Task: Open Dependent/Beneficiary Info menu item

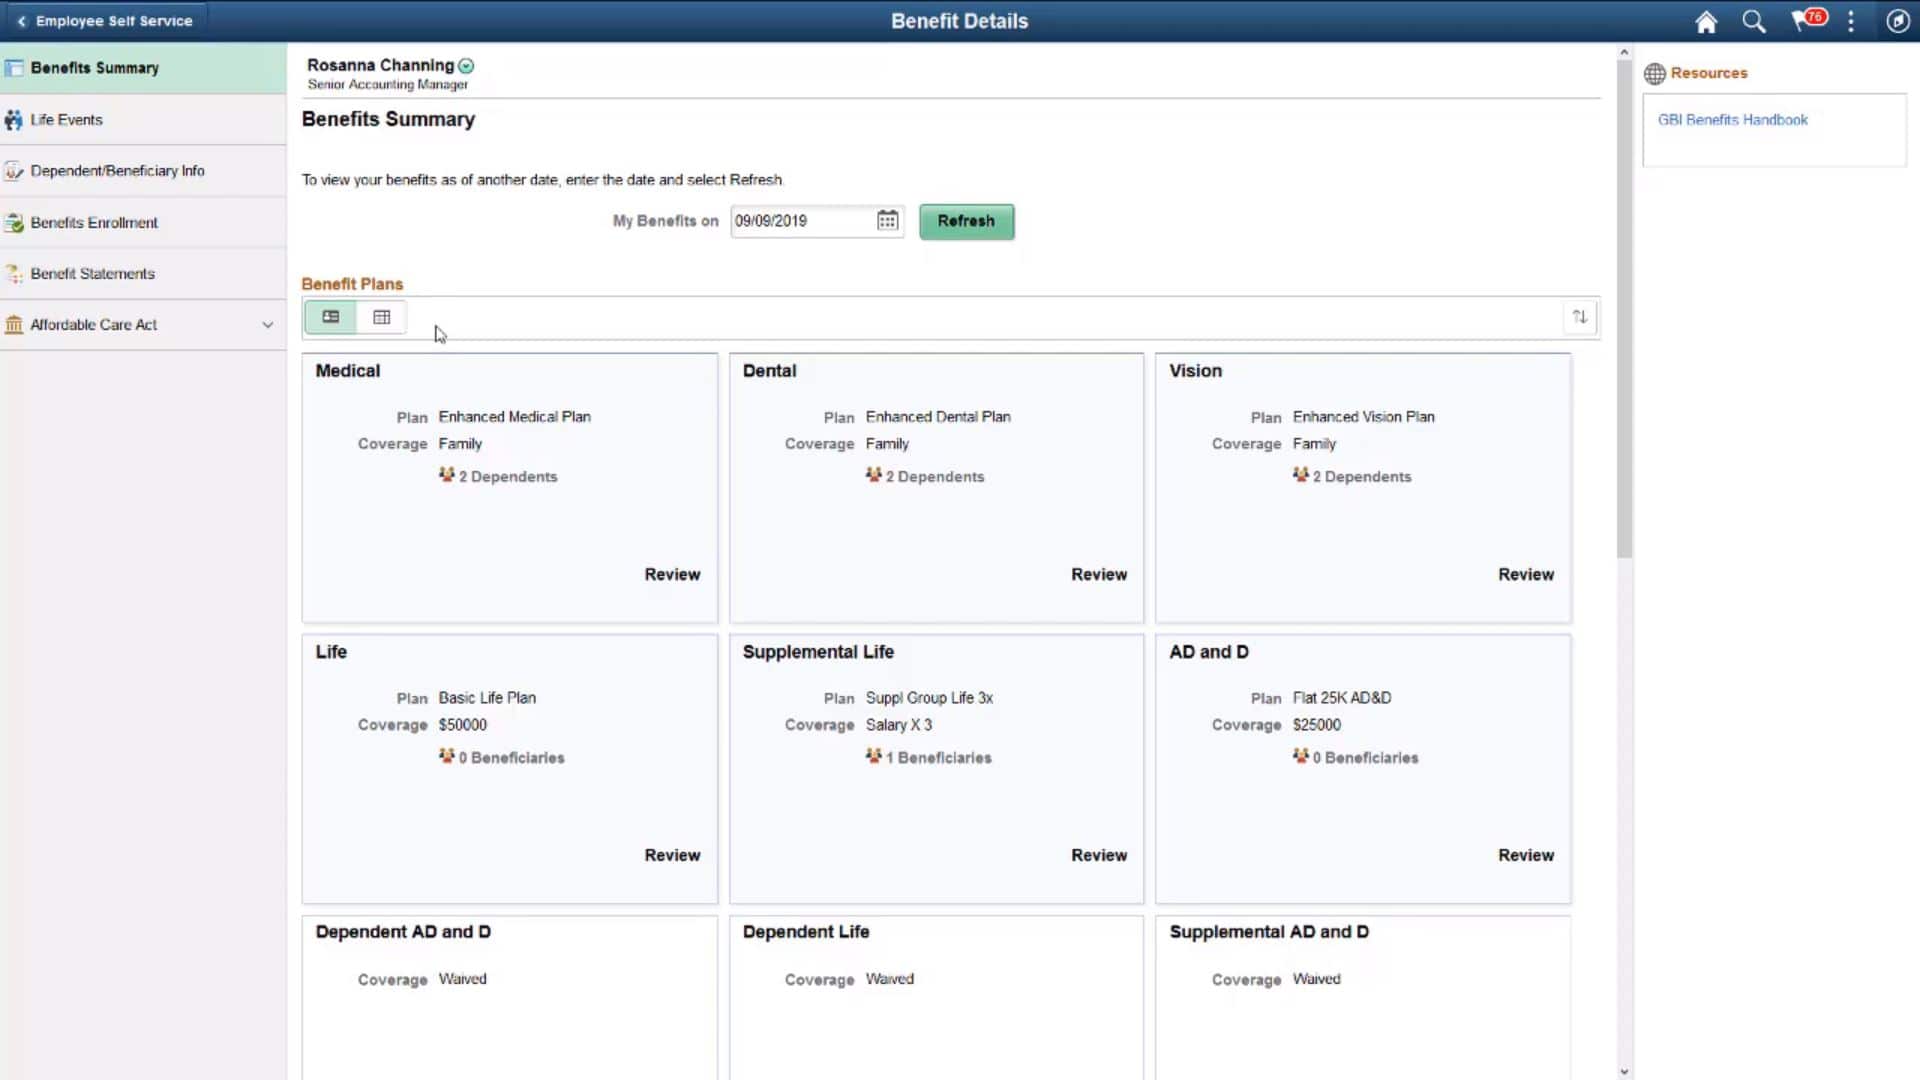Action: click(117, 170)
